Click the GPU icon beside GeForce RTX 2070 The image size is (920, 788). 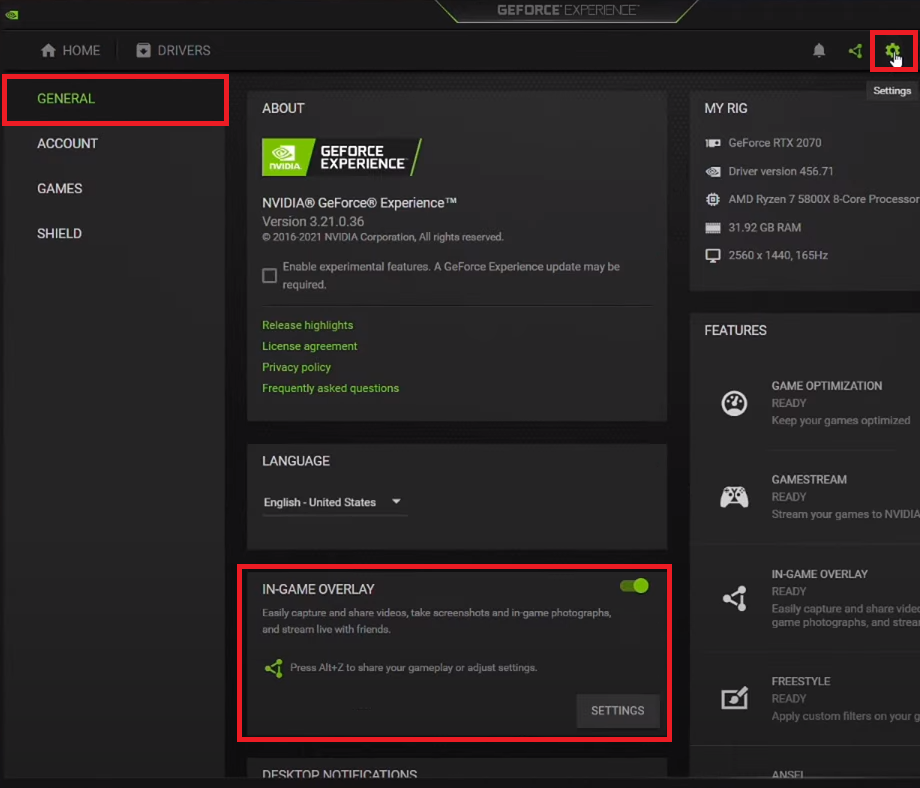[713, 143]
